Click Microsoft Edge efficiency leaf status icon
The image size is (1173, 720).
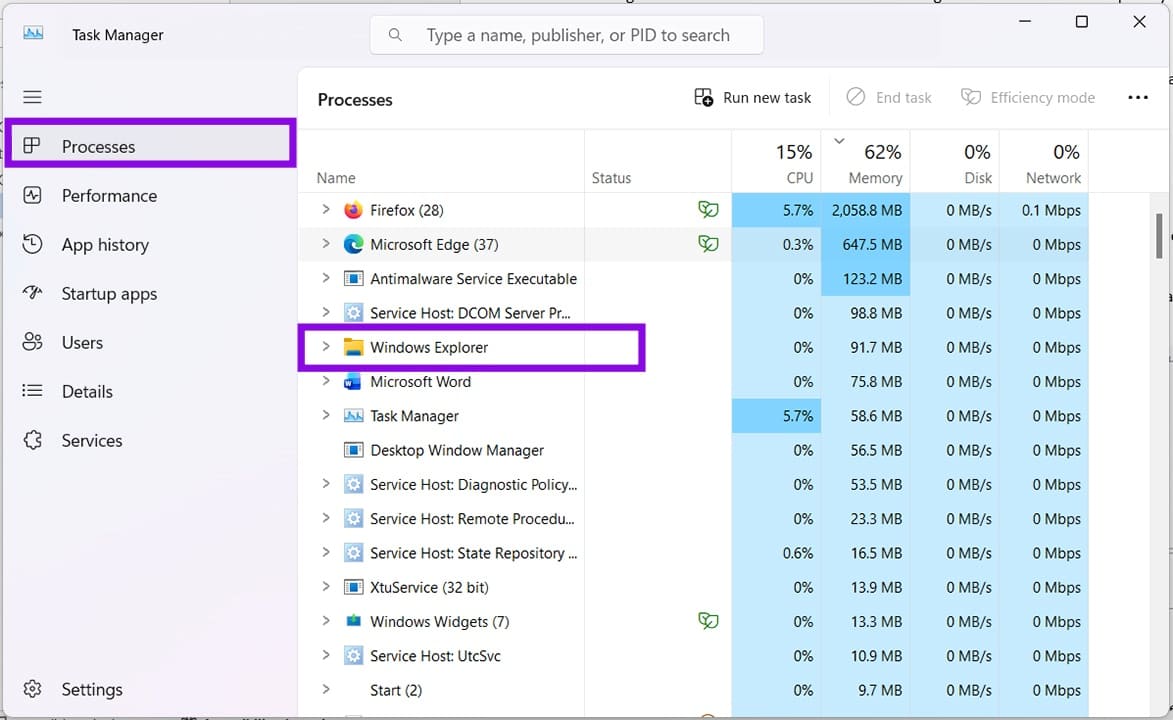(708, 243)
